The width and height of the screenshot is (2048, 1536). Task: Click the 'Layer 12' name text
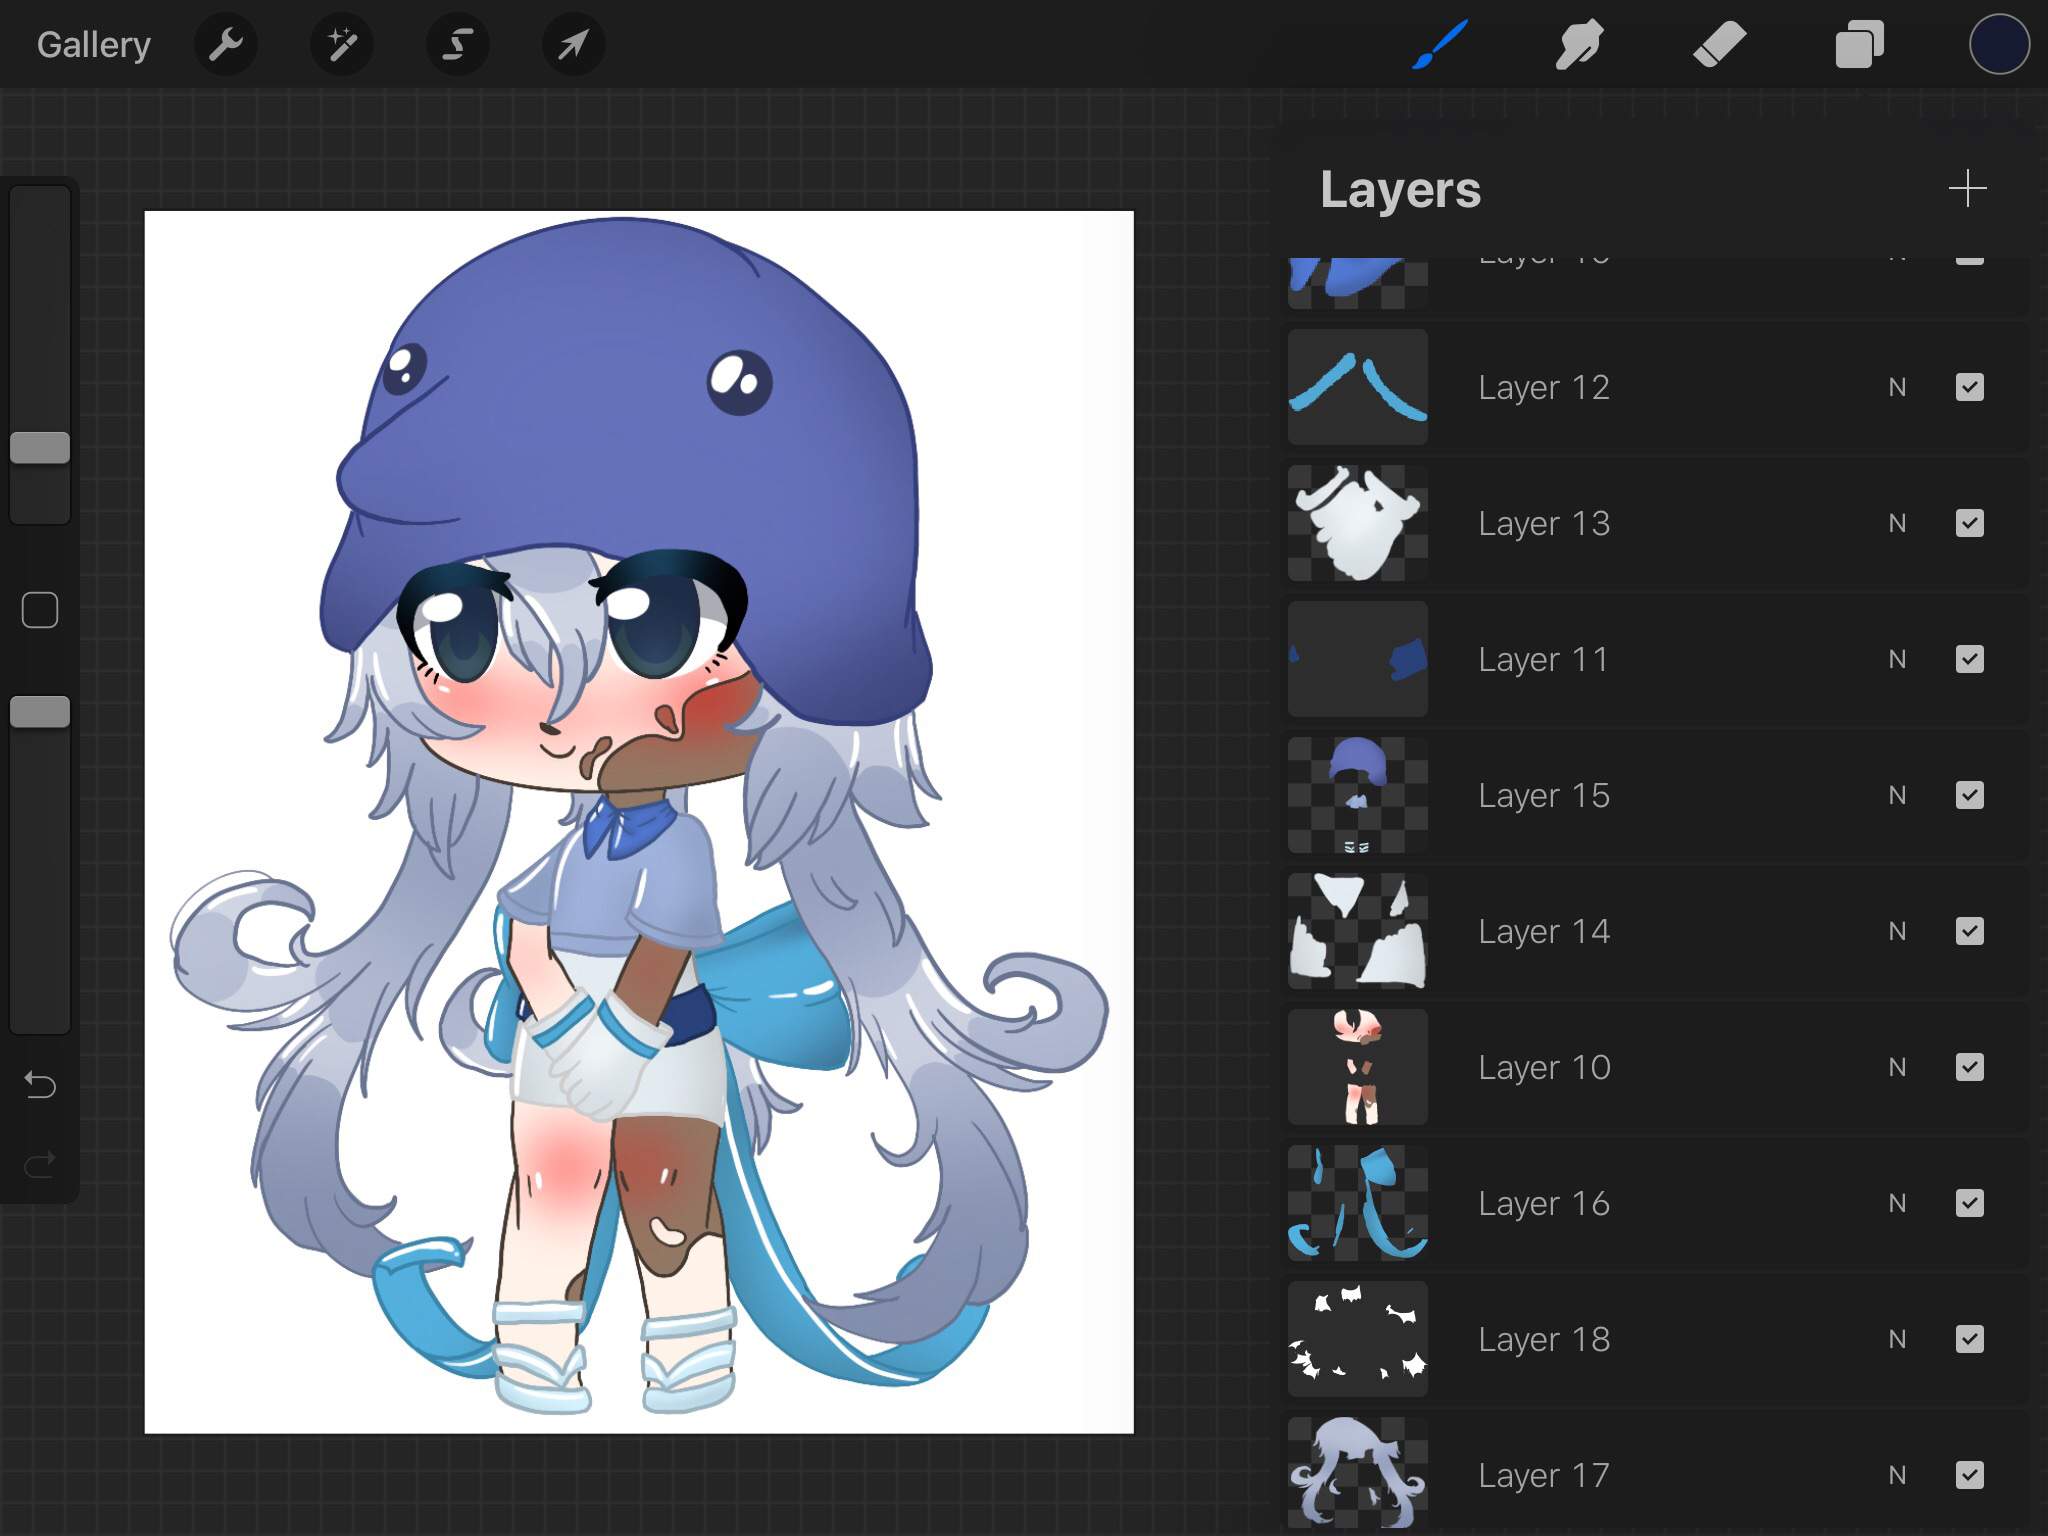click(1544, 387)
